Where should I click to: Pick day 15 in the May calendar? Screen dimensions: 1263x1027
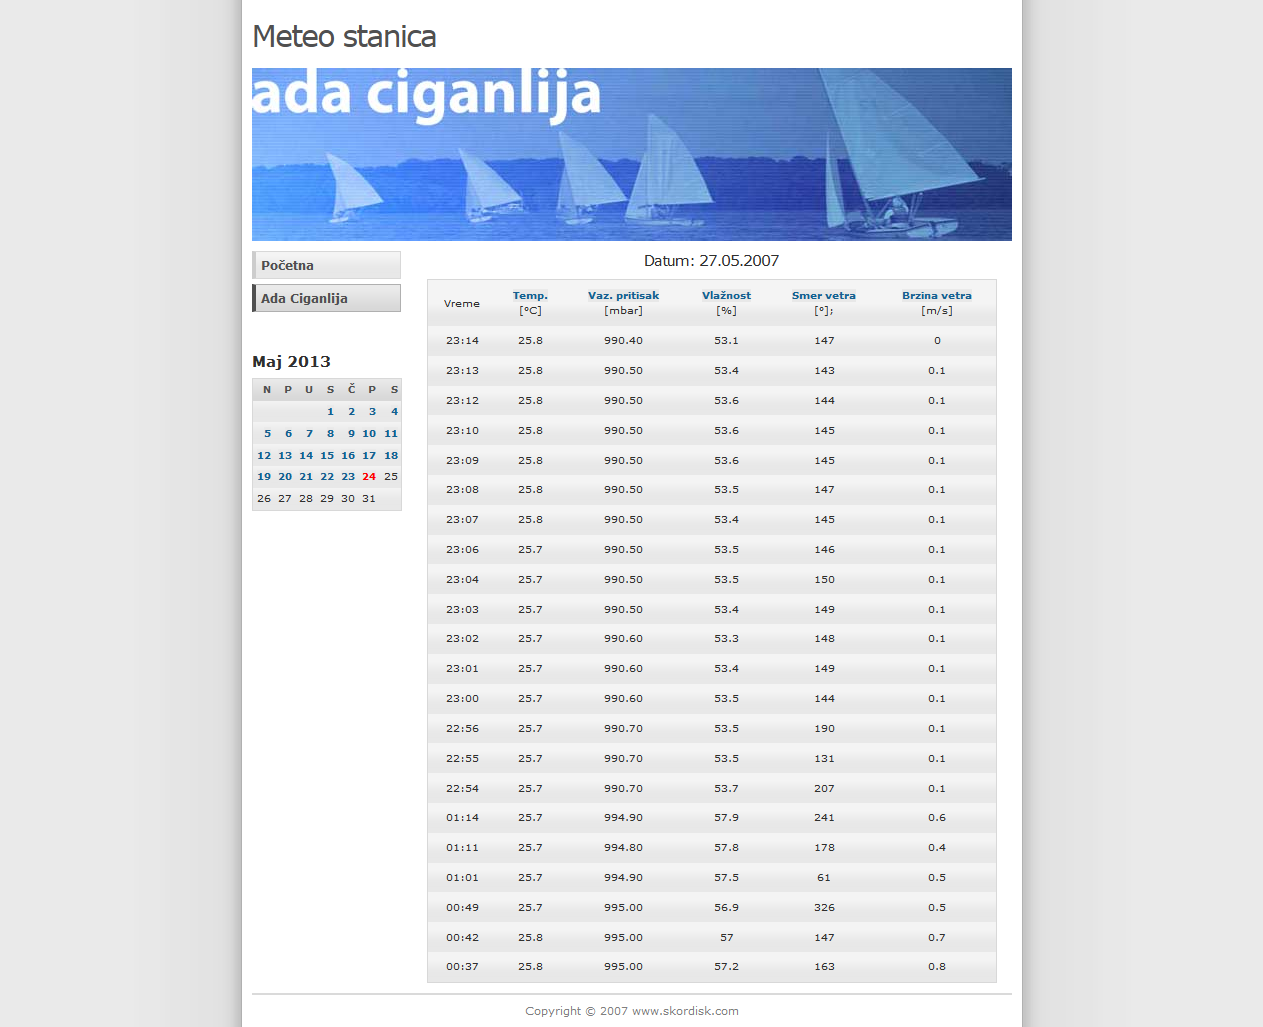327,456
